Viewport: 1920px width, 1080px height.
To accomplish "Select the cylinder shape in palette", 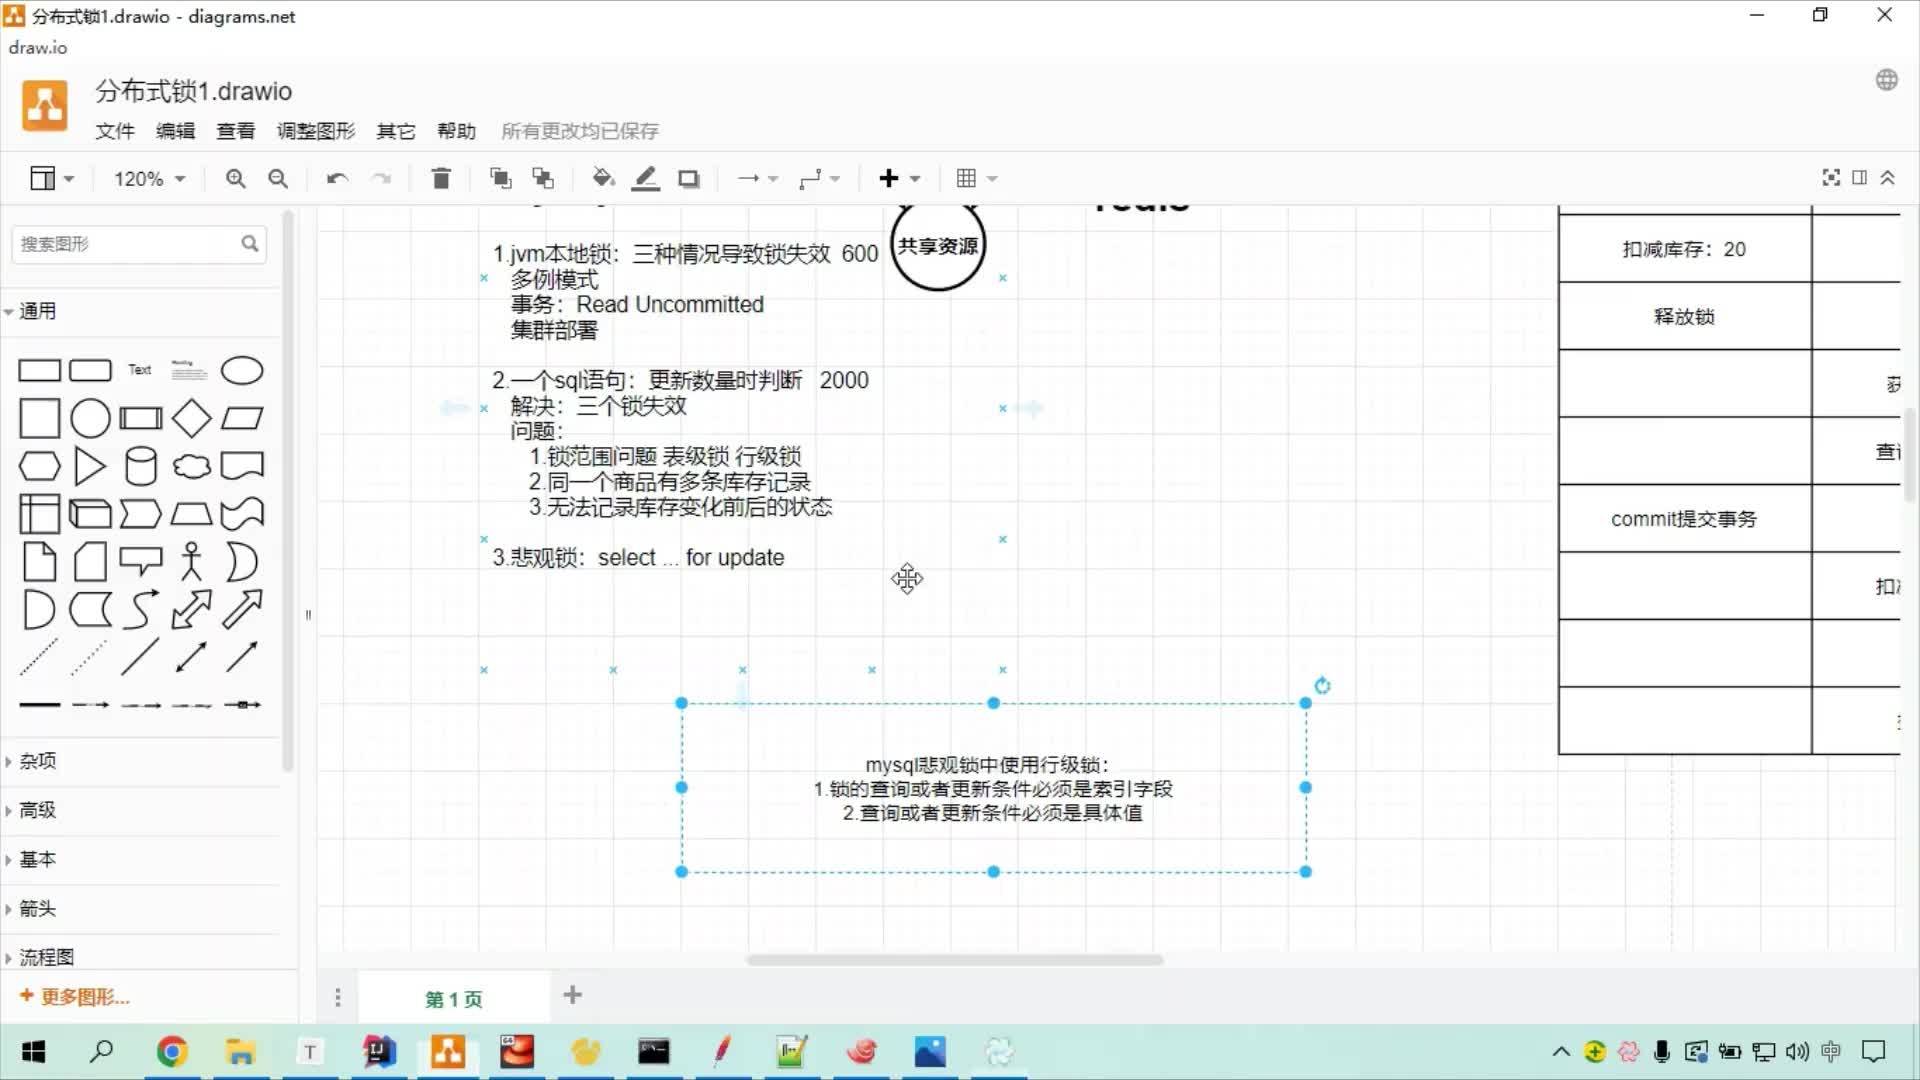I will click(x=141, y=466).
